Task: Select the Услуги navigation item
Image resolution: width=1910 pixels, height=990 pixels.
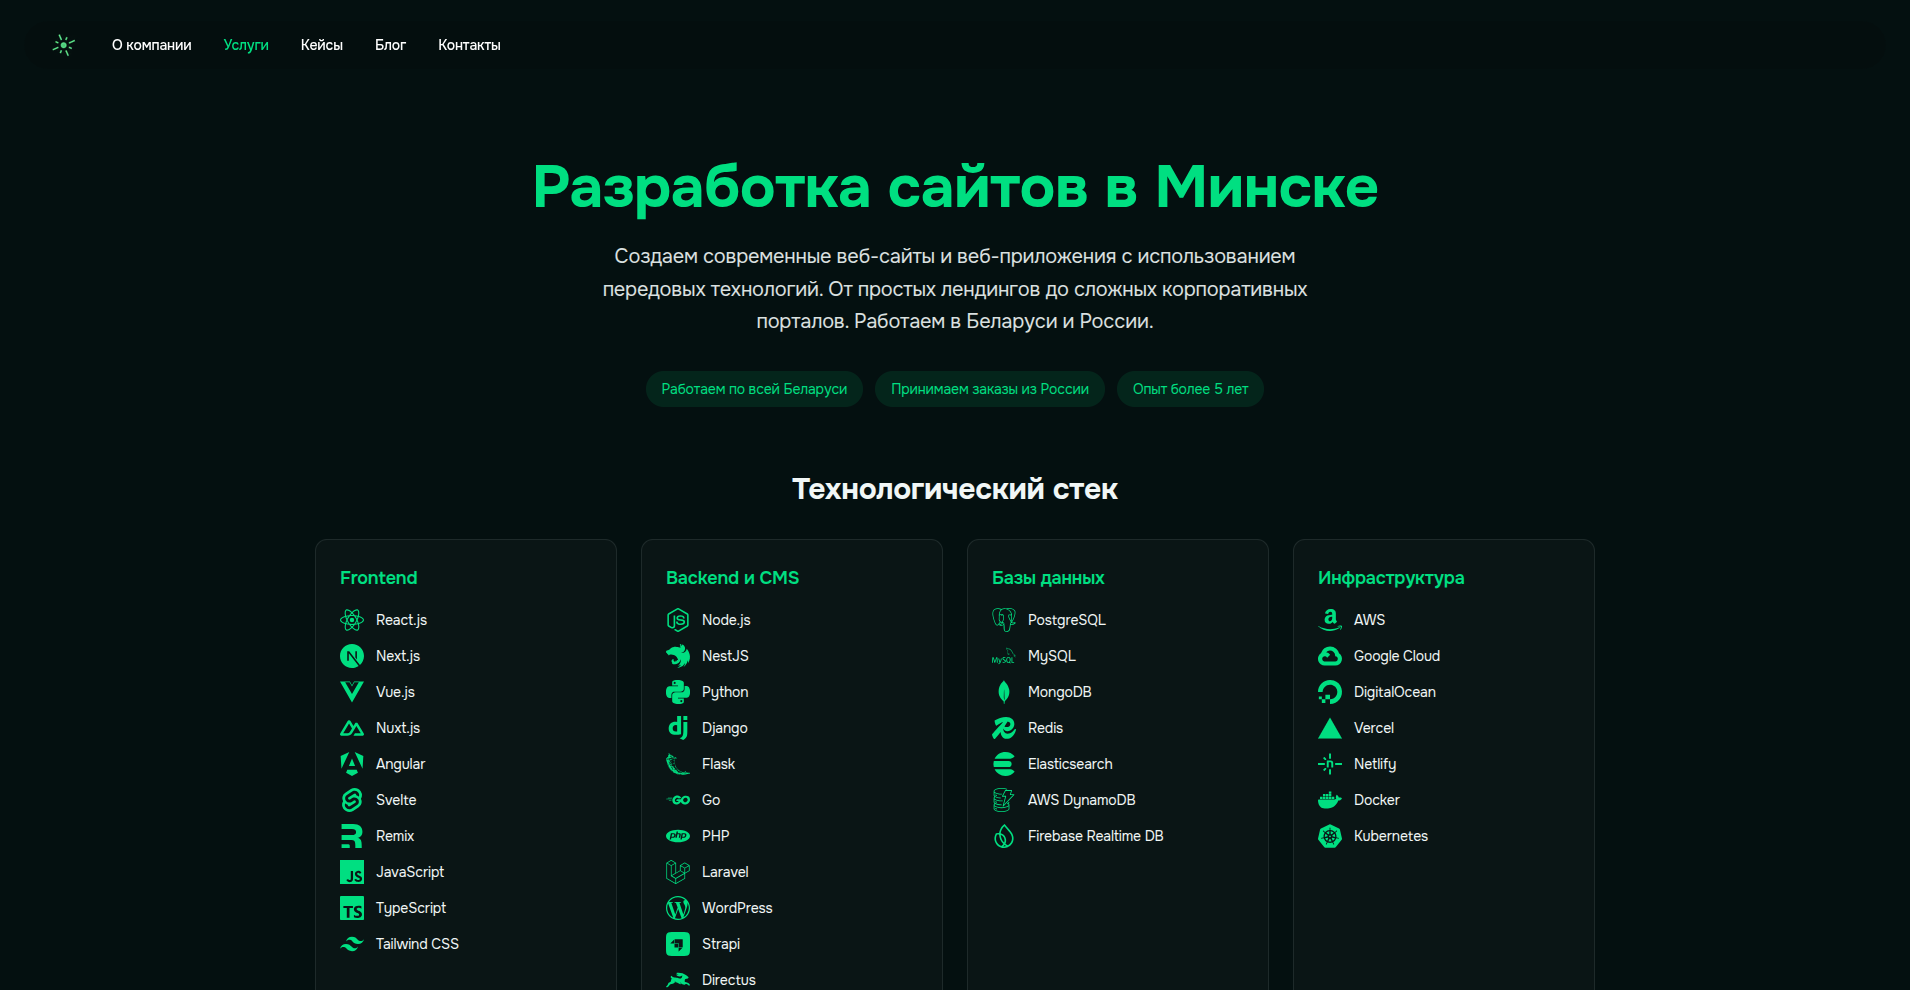Action: (246, 45)
